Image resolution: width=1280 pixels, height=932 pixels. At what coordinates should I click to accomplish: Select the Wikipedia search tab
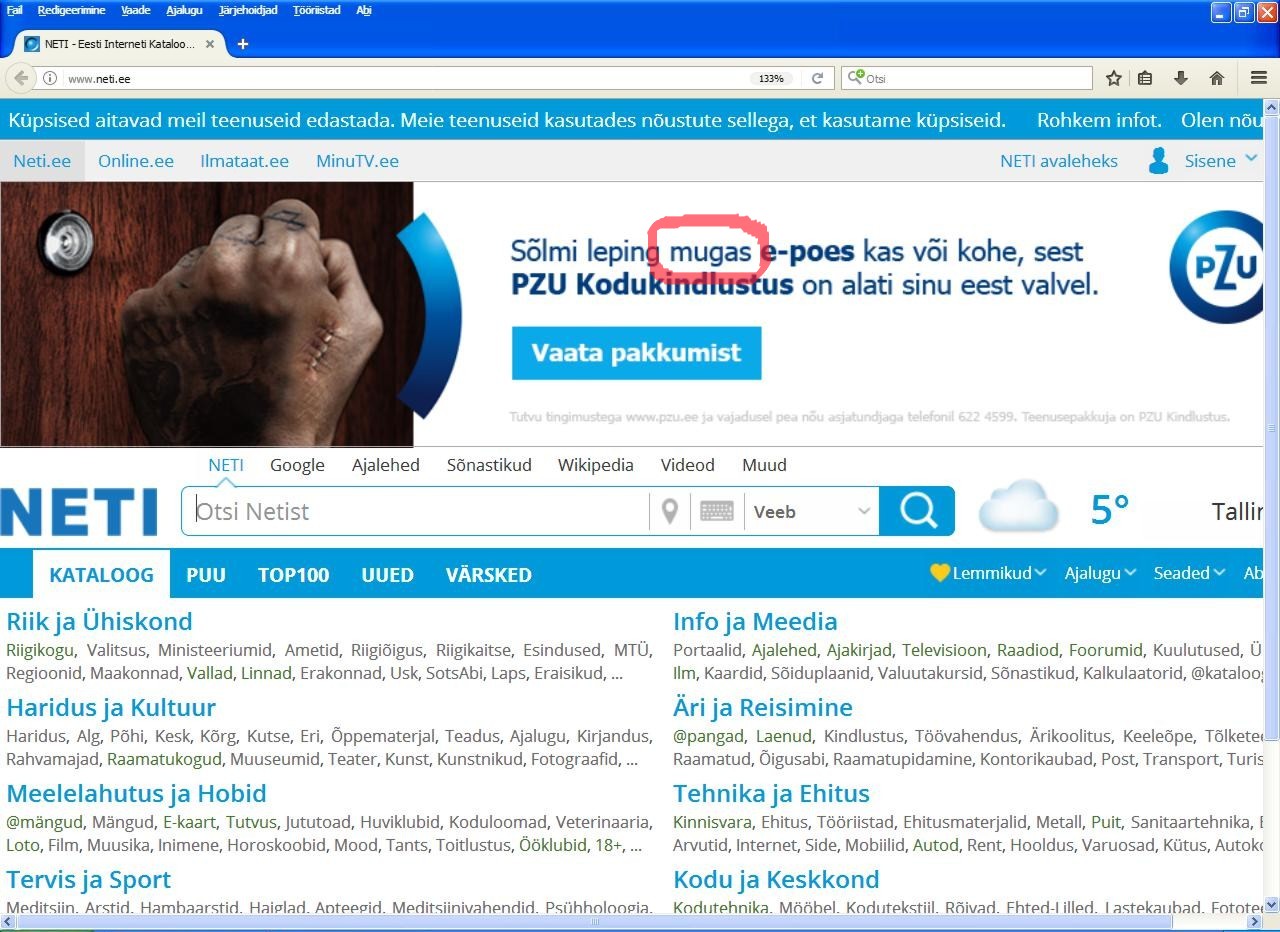tap(595, 465)
